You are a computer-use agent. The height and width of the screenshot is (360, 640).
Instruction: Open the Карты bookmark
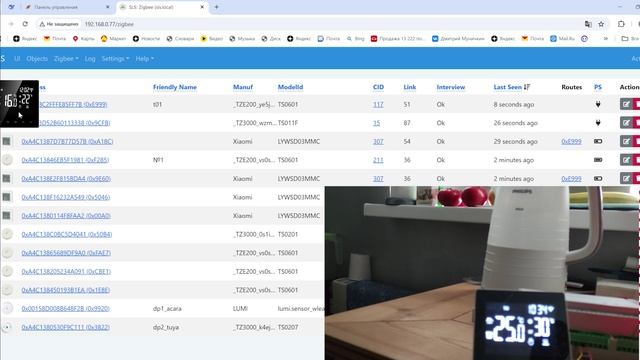click(x=83, y=38)
